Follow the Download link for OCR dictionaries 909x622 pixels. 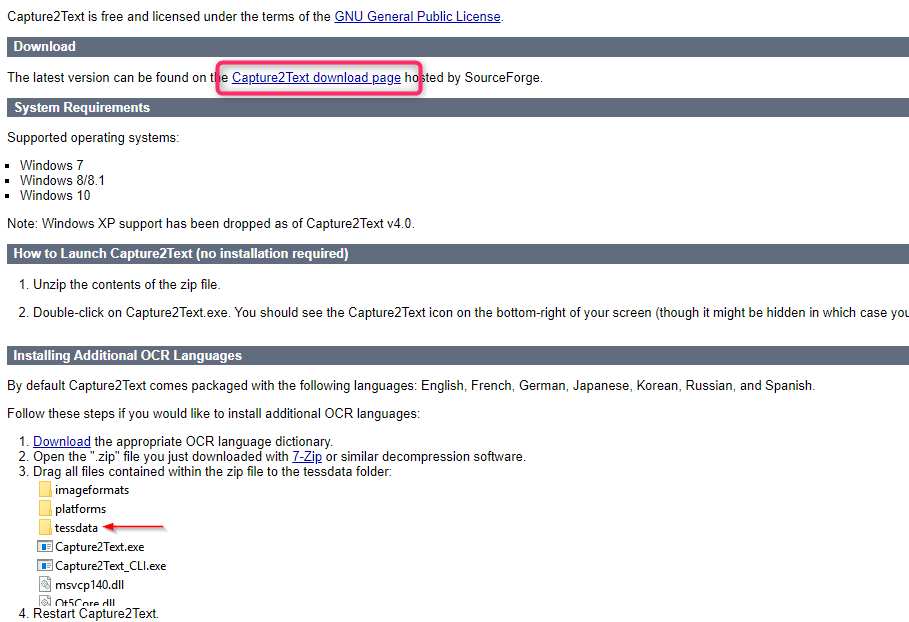pos(62,441)
